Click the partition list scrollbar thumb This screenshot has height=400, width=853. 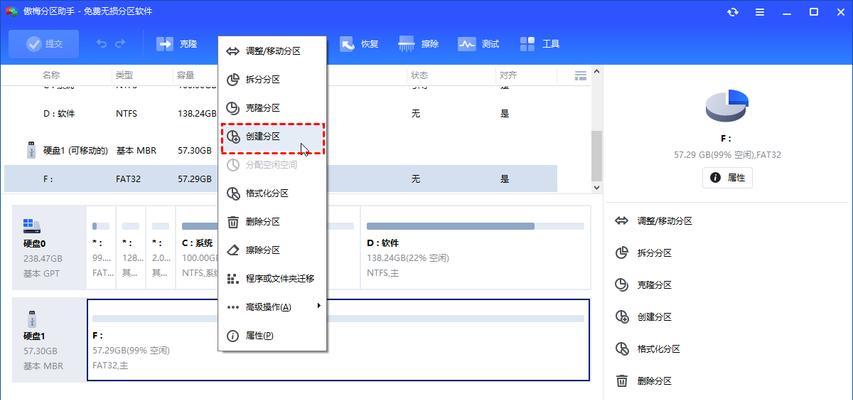pyautogui.click(x=596, y=156)
